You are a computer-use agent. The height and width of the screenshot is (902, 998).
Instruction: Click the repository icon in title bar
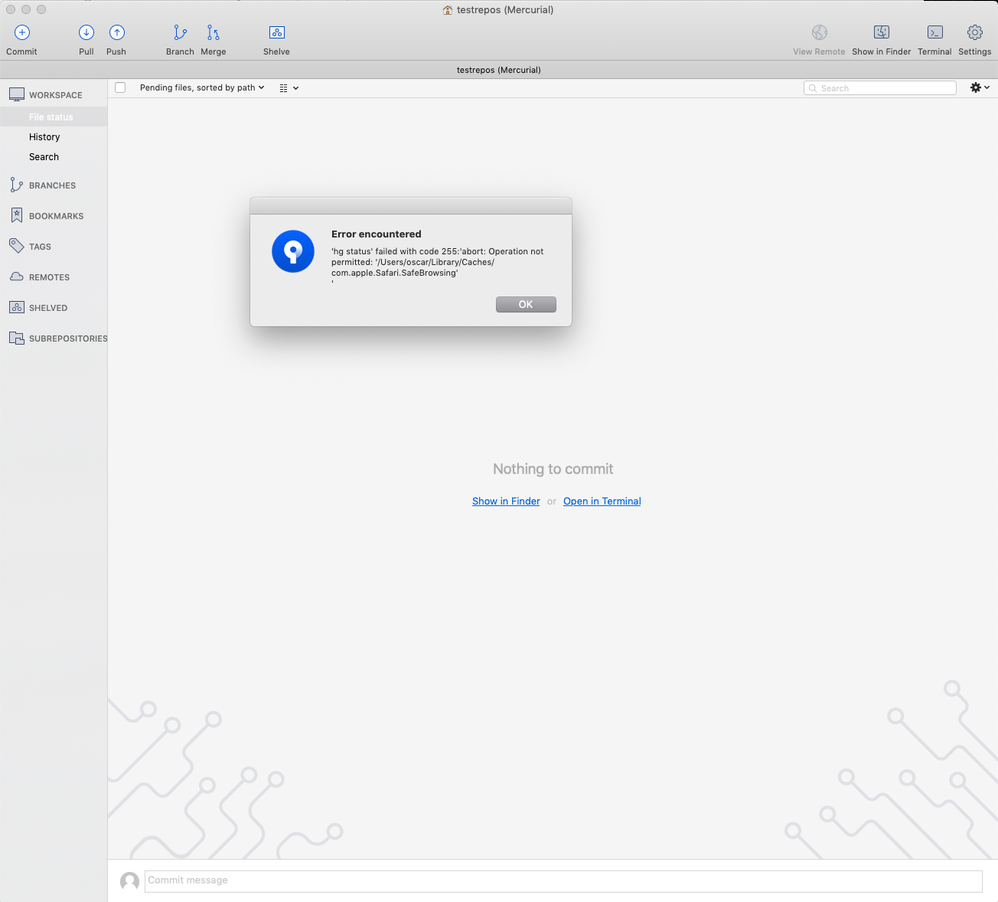[447, 10]
